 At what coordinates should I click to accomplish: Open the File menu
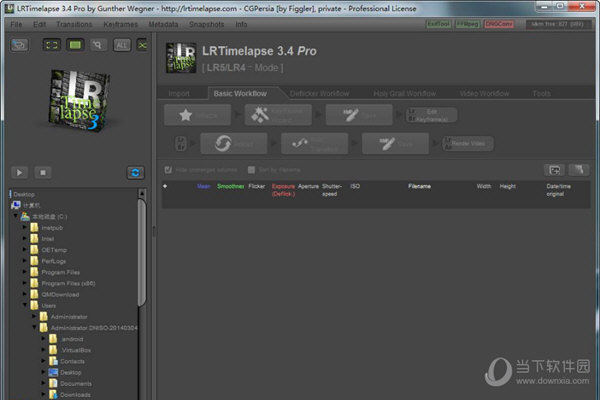[x=16, y=24]
